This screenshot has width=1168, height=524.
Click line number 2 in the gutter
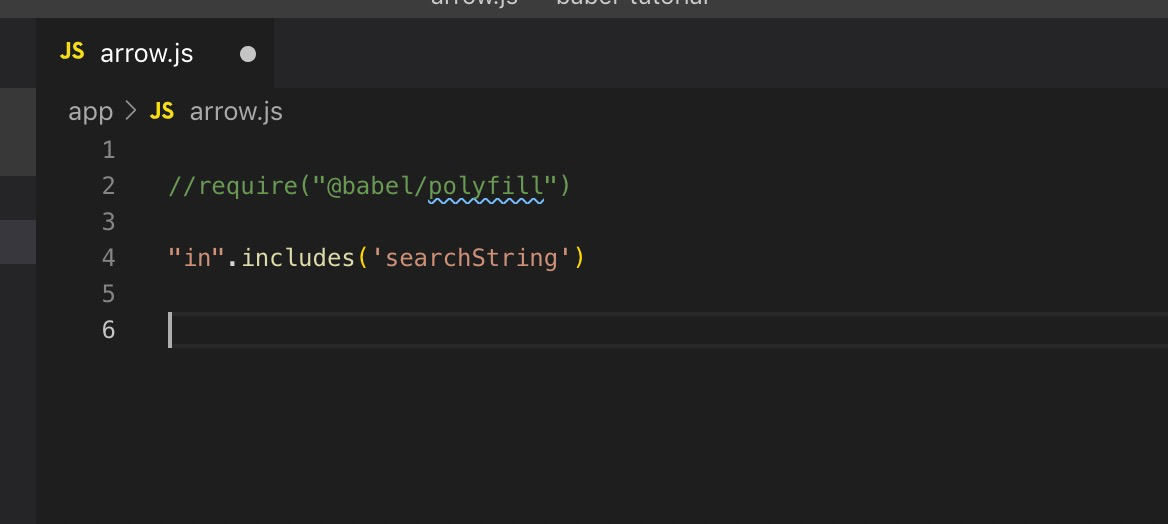point(108,186)
